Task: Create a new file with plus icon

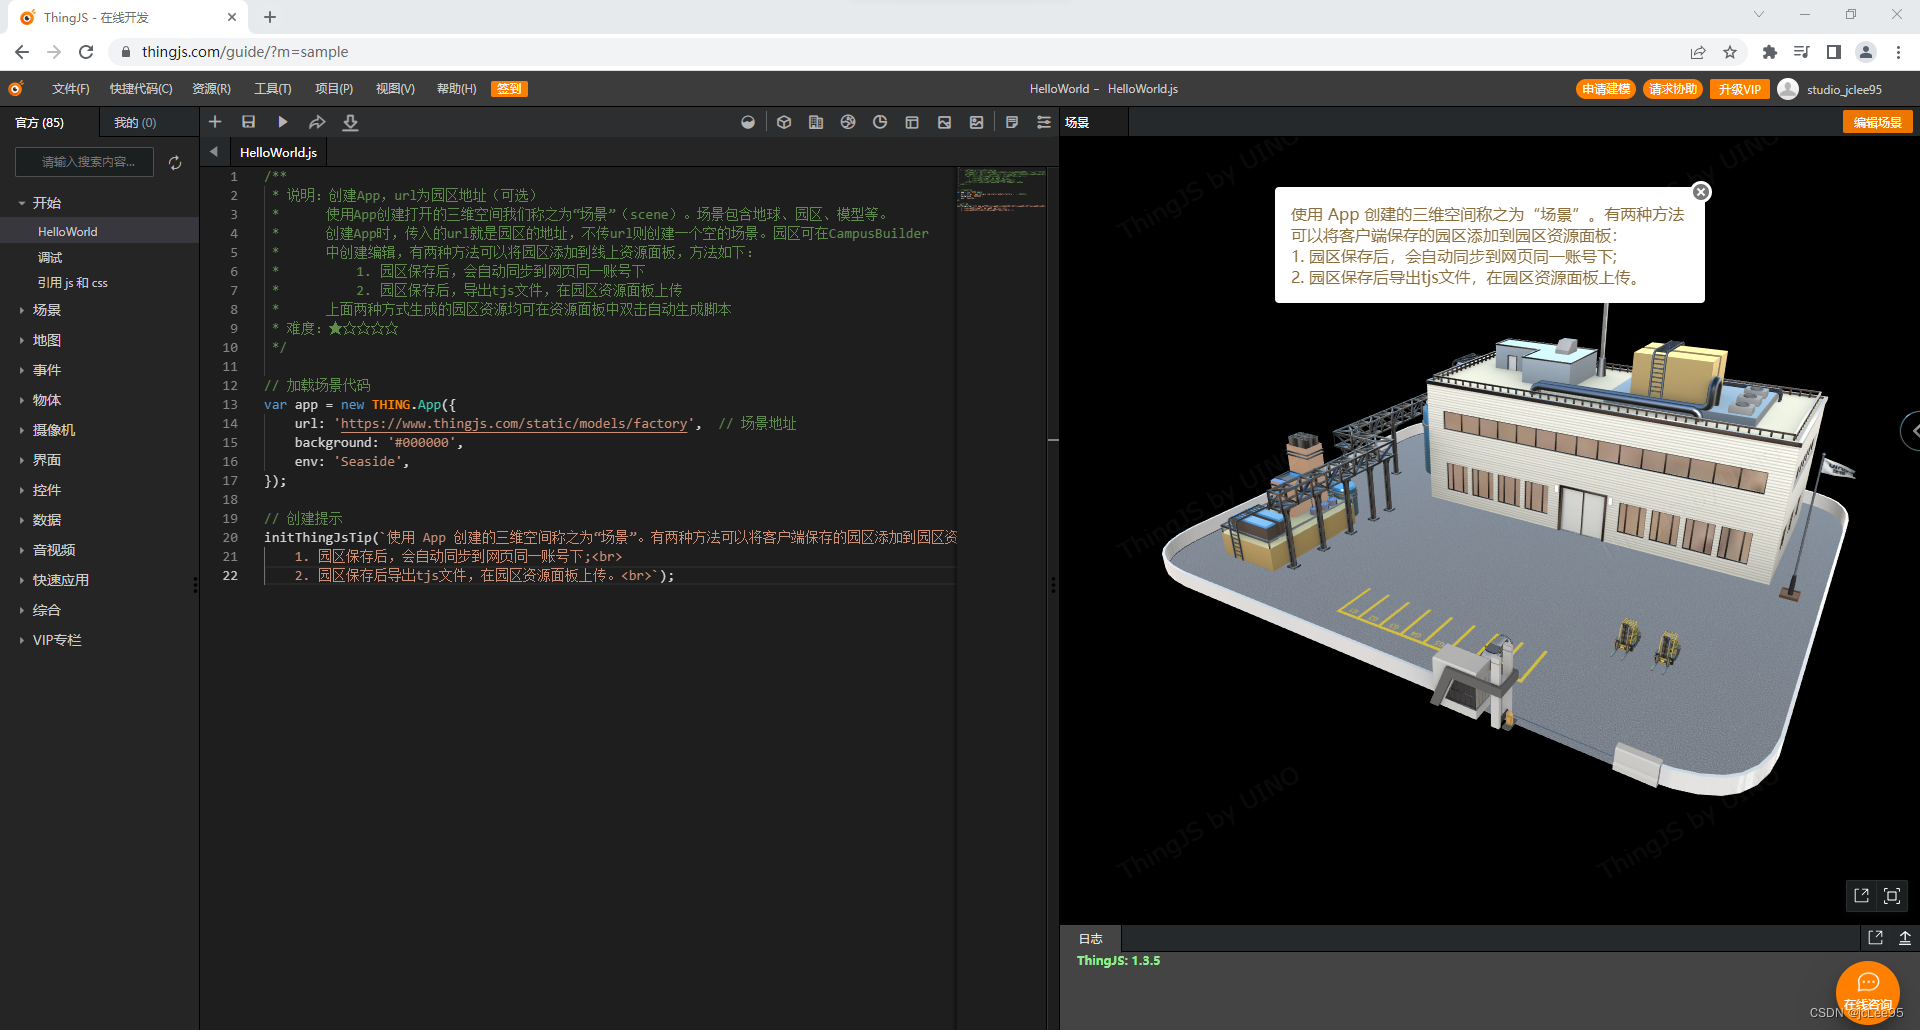Action: [215, 122]
